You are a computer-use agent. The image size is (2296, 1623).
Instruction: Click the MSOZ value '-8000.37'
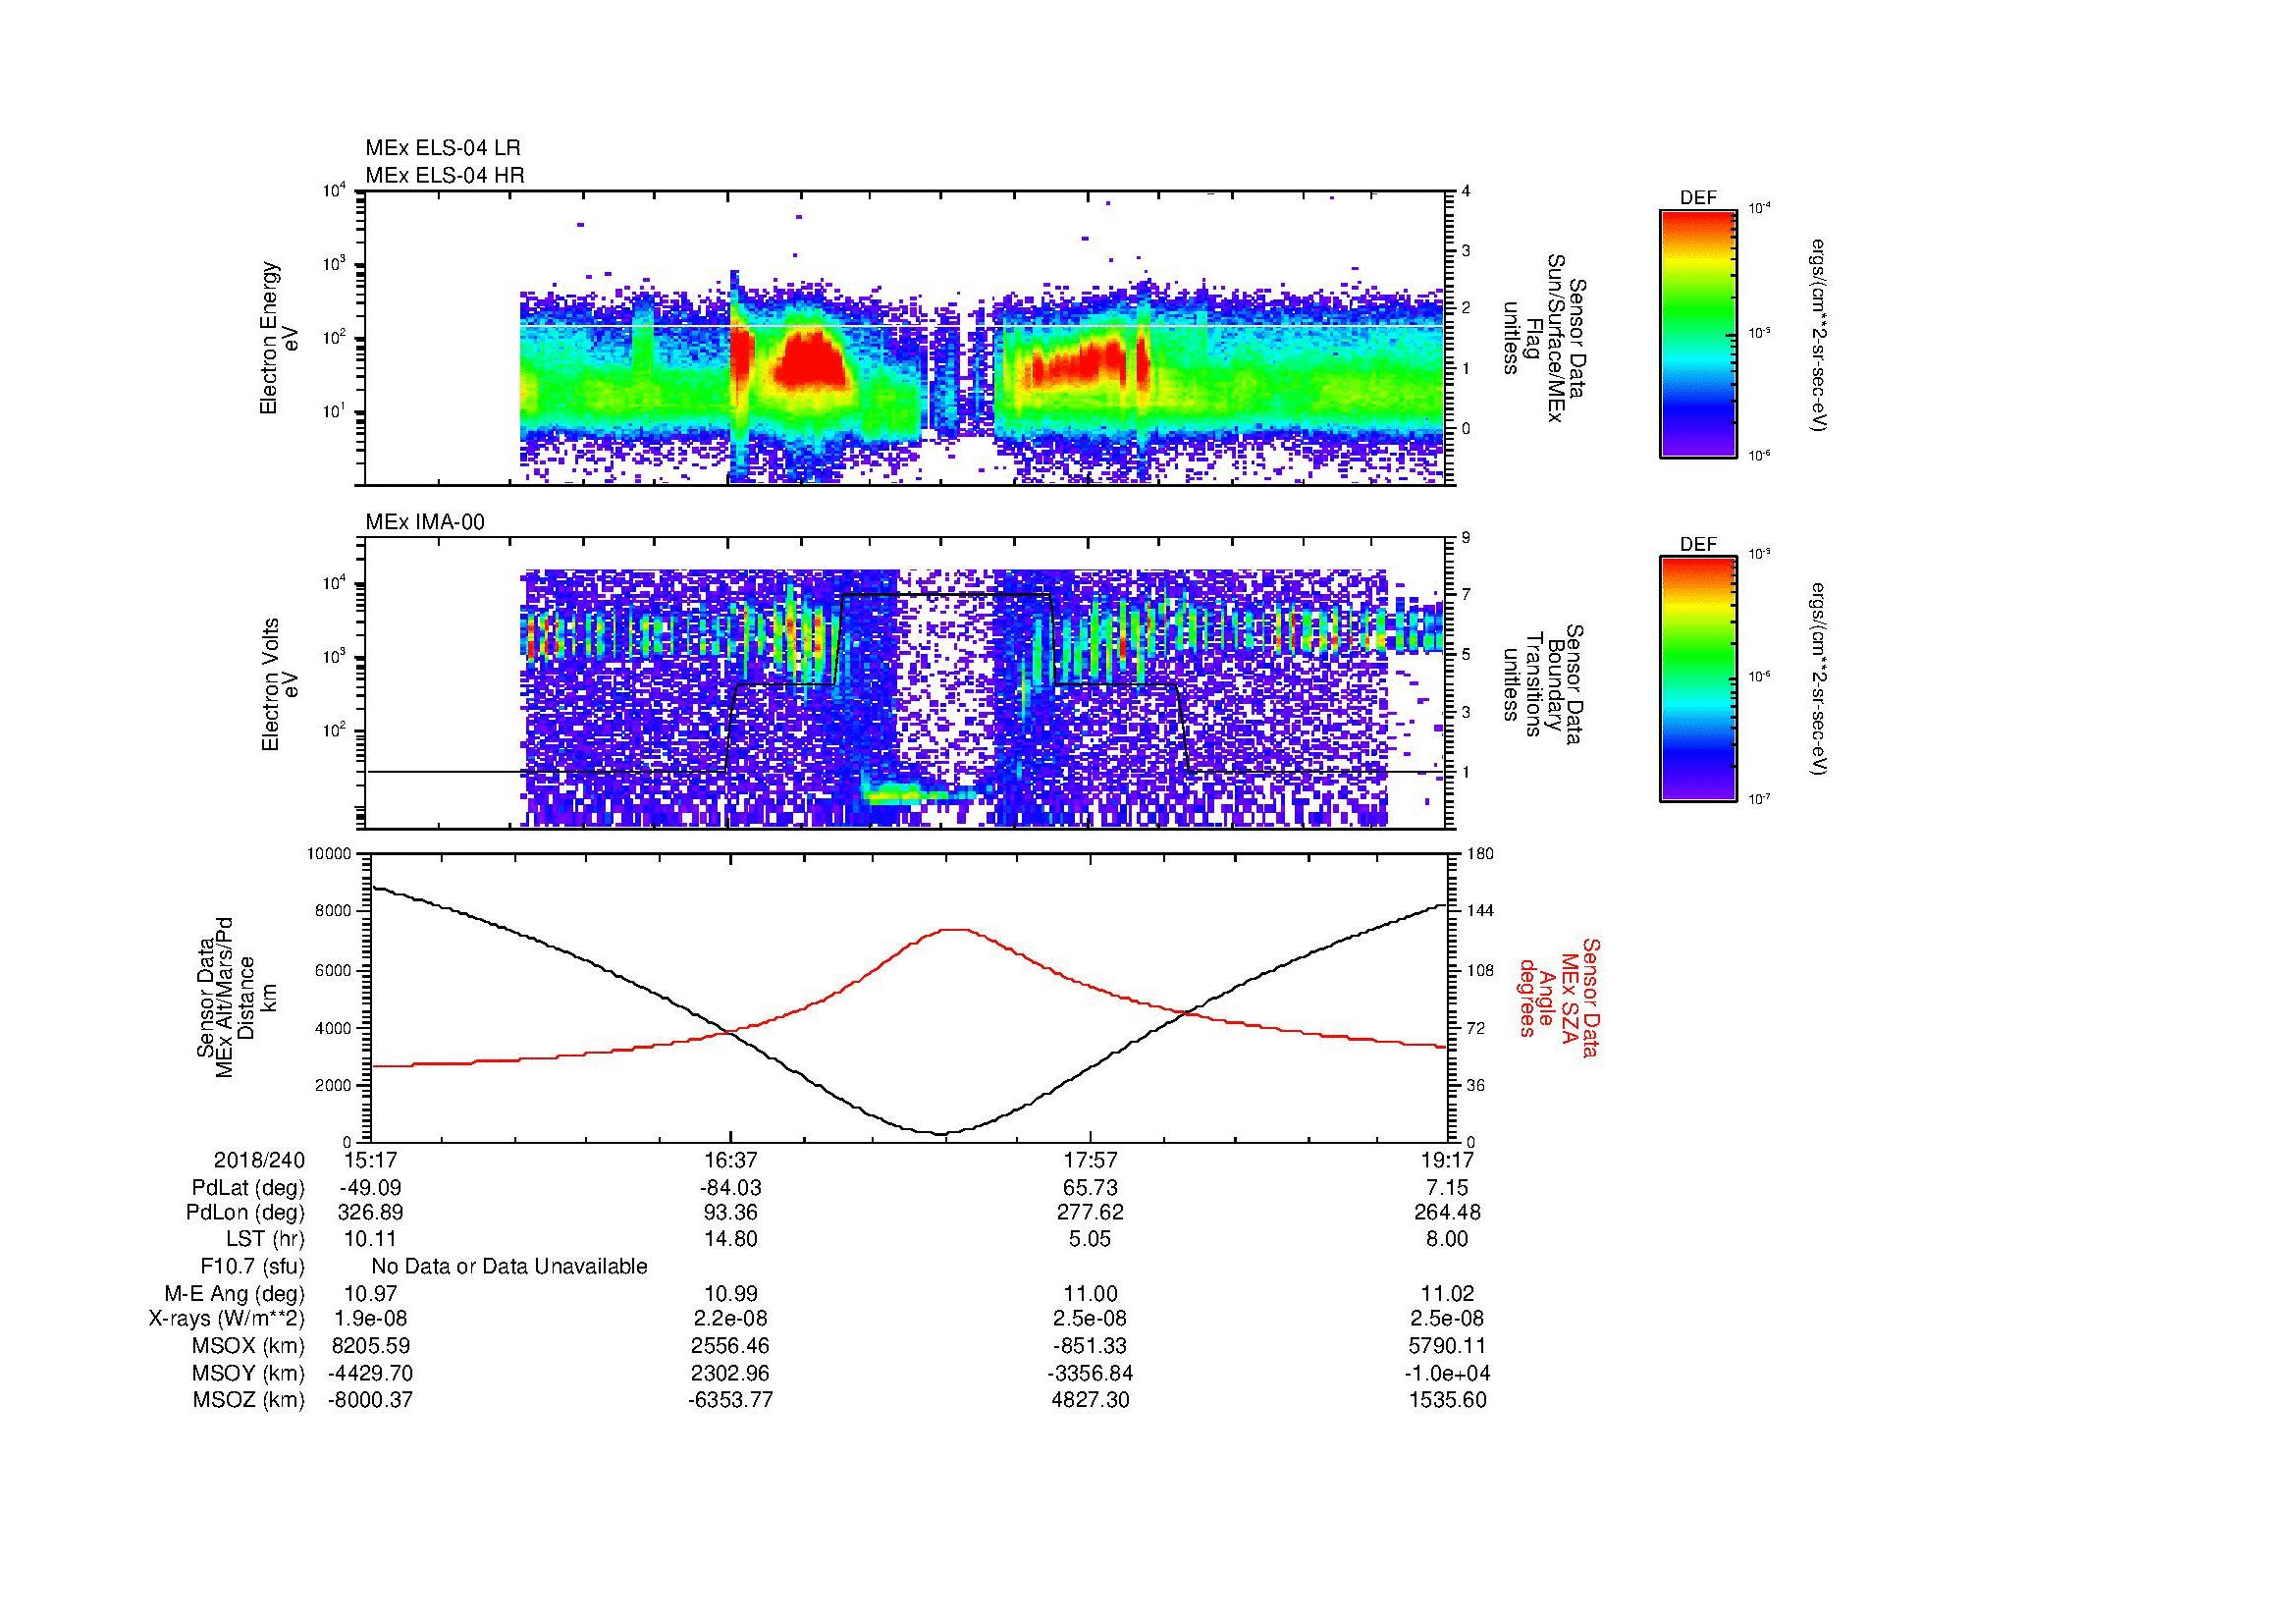(x=370, y=1400)
